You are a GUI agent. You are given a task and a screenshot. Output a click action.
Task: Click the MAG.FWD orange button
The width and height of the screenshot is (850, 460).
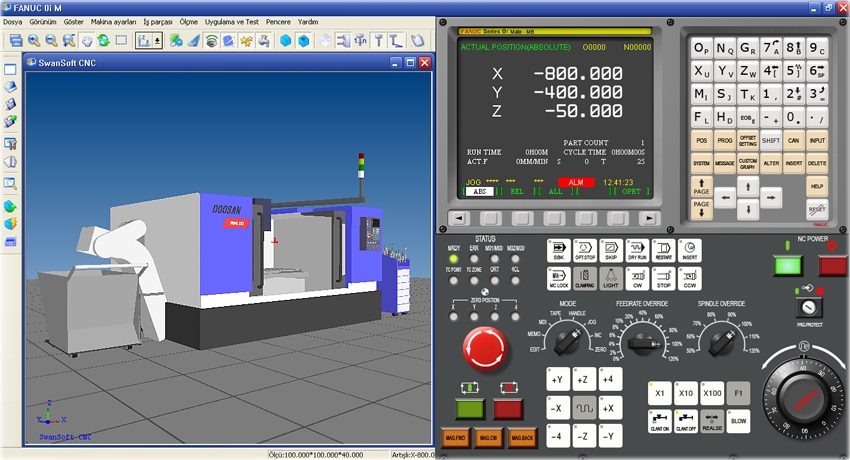click(x=455, y=438)
